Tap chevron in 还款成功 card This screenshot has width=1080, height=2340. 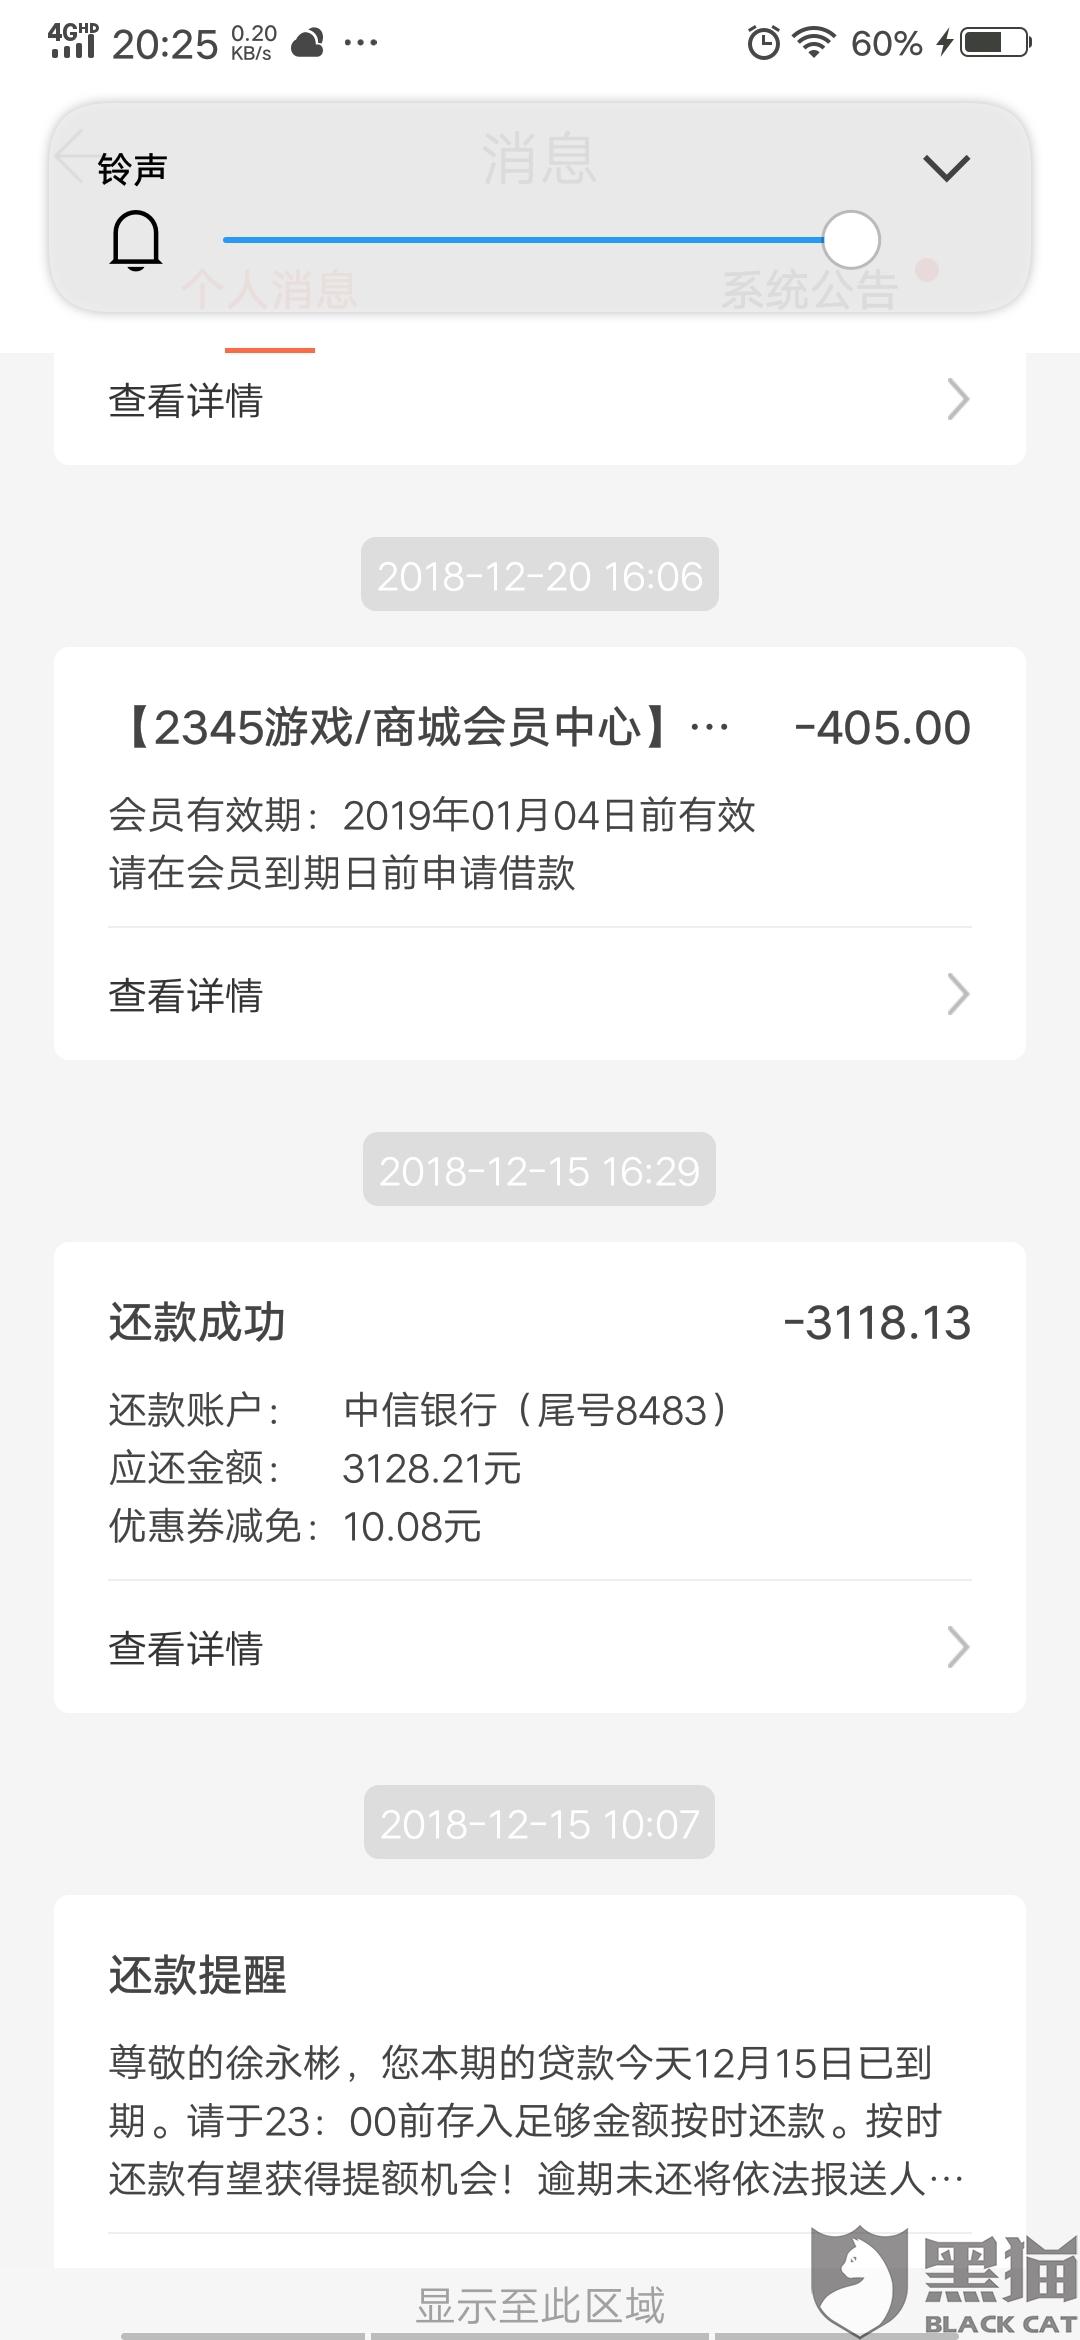coord(958,1648)
